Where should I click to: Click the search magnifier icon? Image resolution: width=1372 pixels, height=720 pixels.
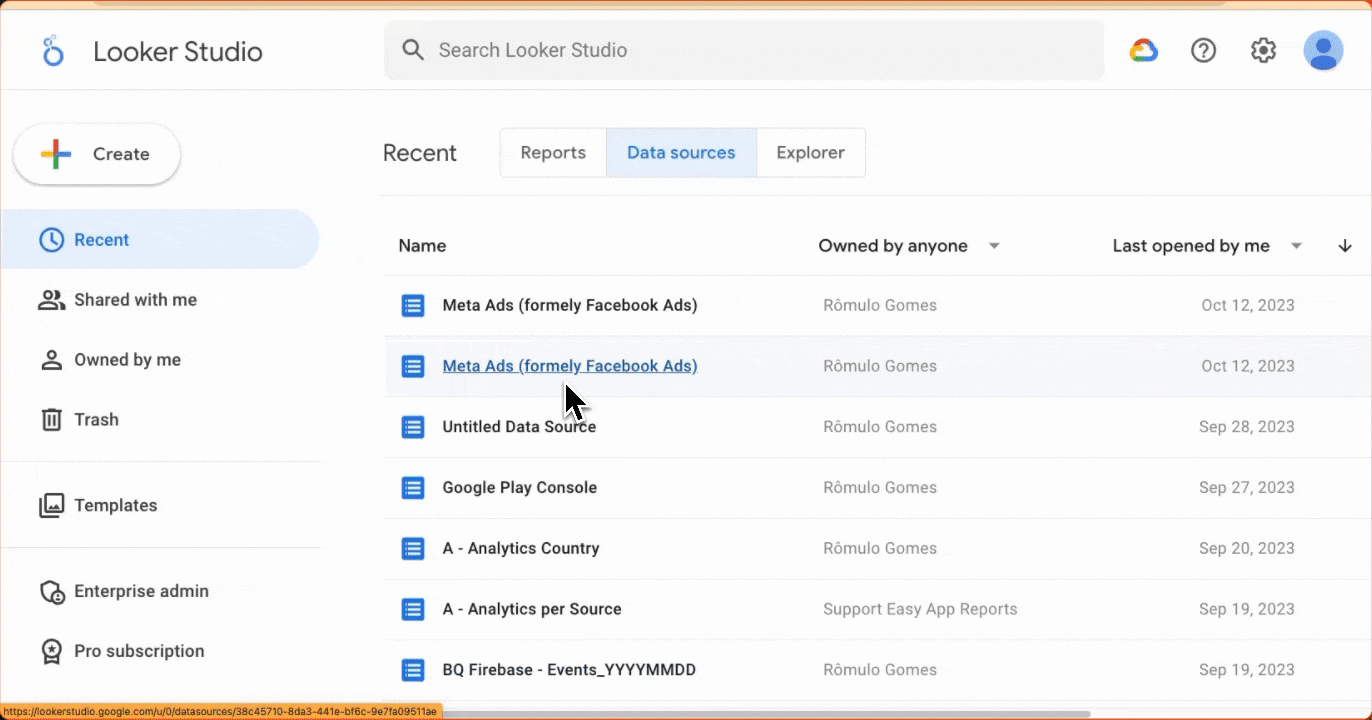pyautogui.click(x=412, y=50)
